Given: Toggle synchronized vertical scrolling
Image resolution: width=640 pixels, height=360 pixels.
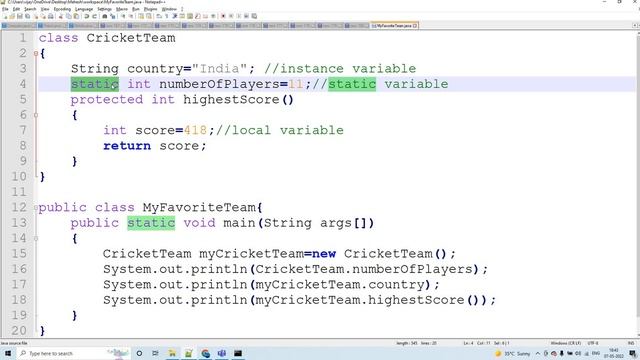Looking at the screenshot, I should 141,16.
